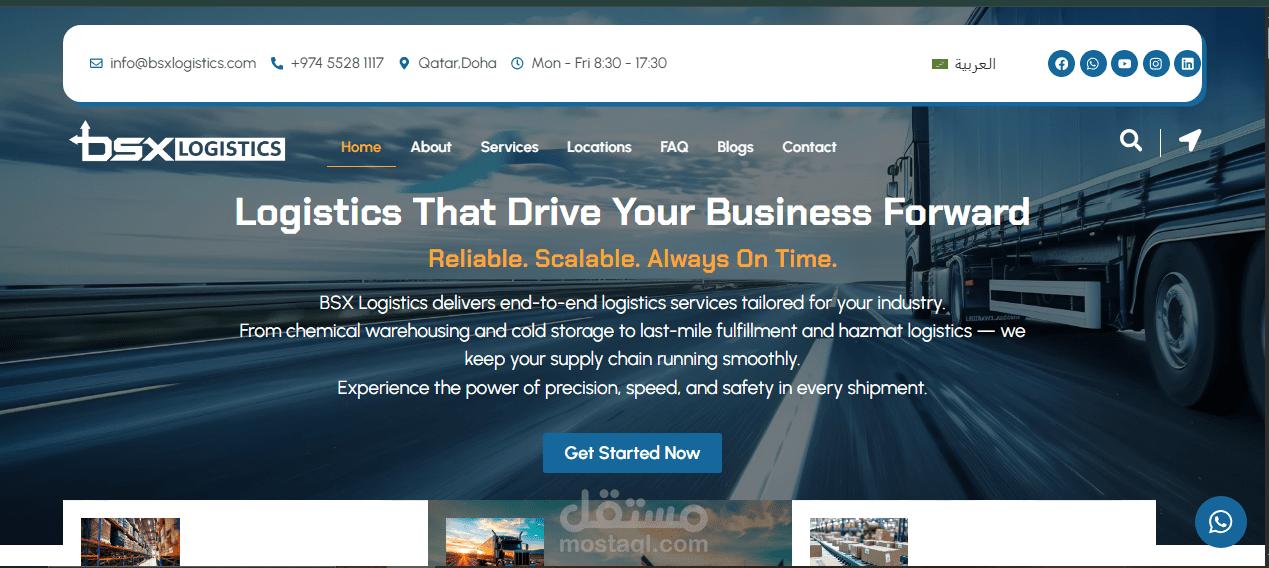This screenshot has height=568, width=1269.
Task: Open the Facebook social icon
Action: pos(1061,64)
